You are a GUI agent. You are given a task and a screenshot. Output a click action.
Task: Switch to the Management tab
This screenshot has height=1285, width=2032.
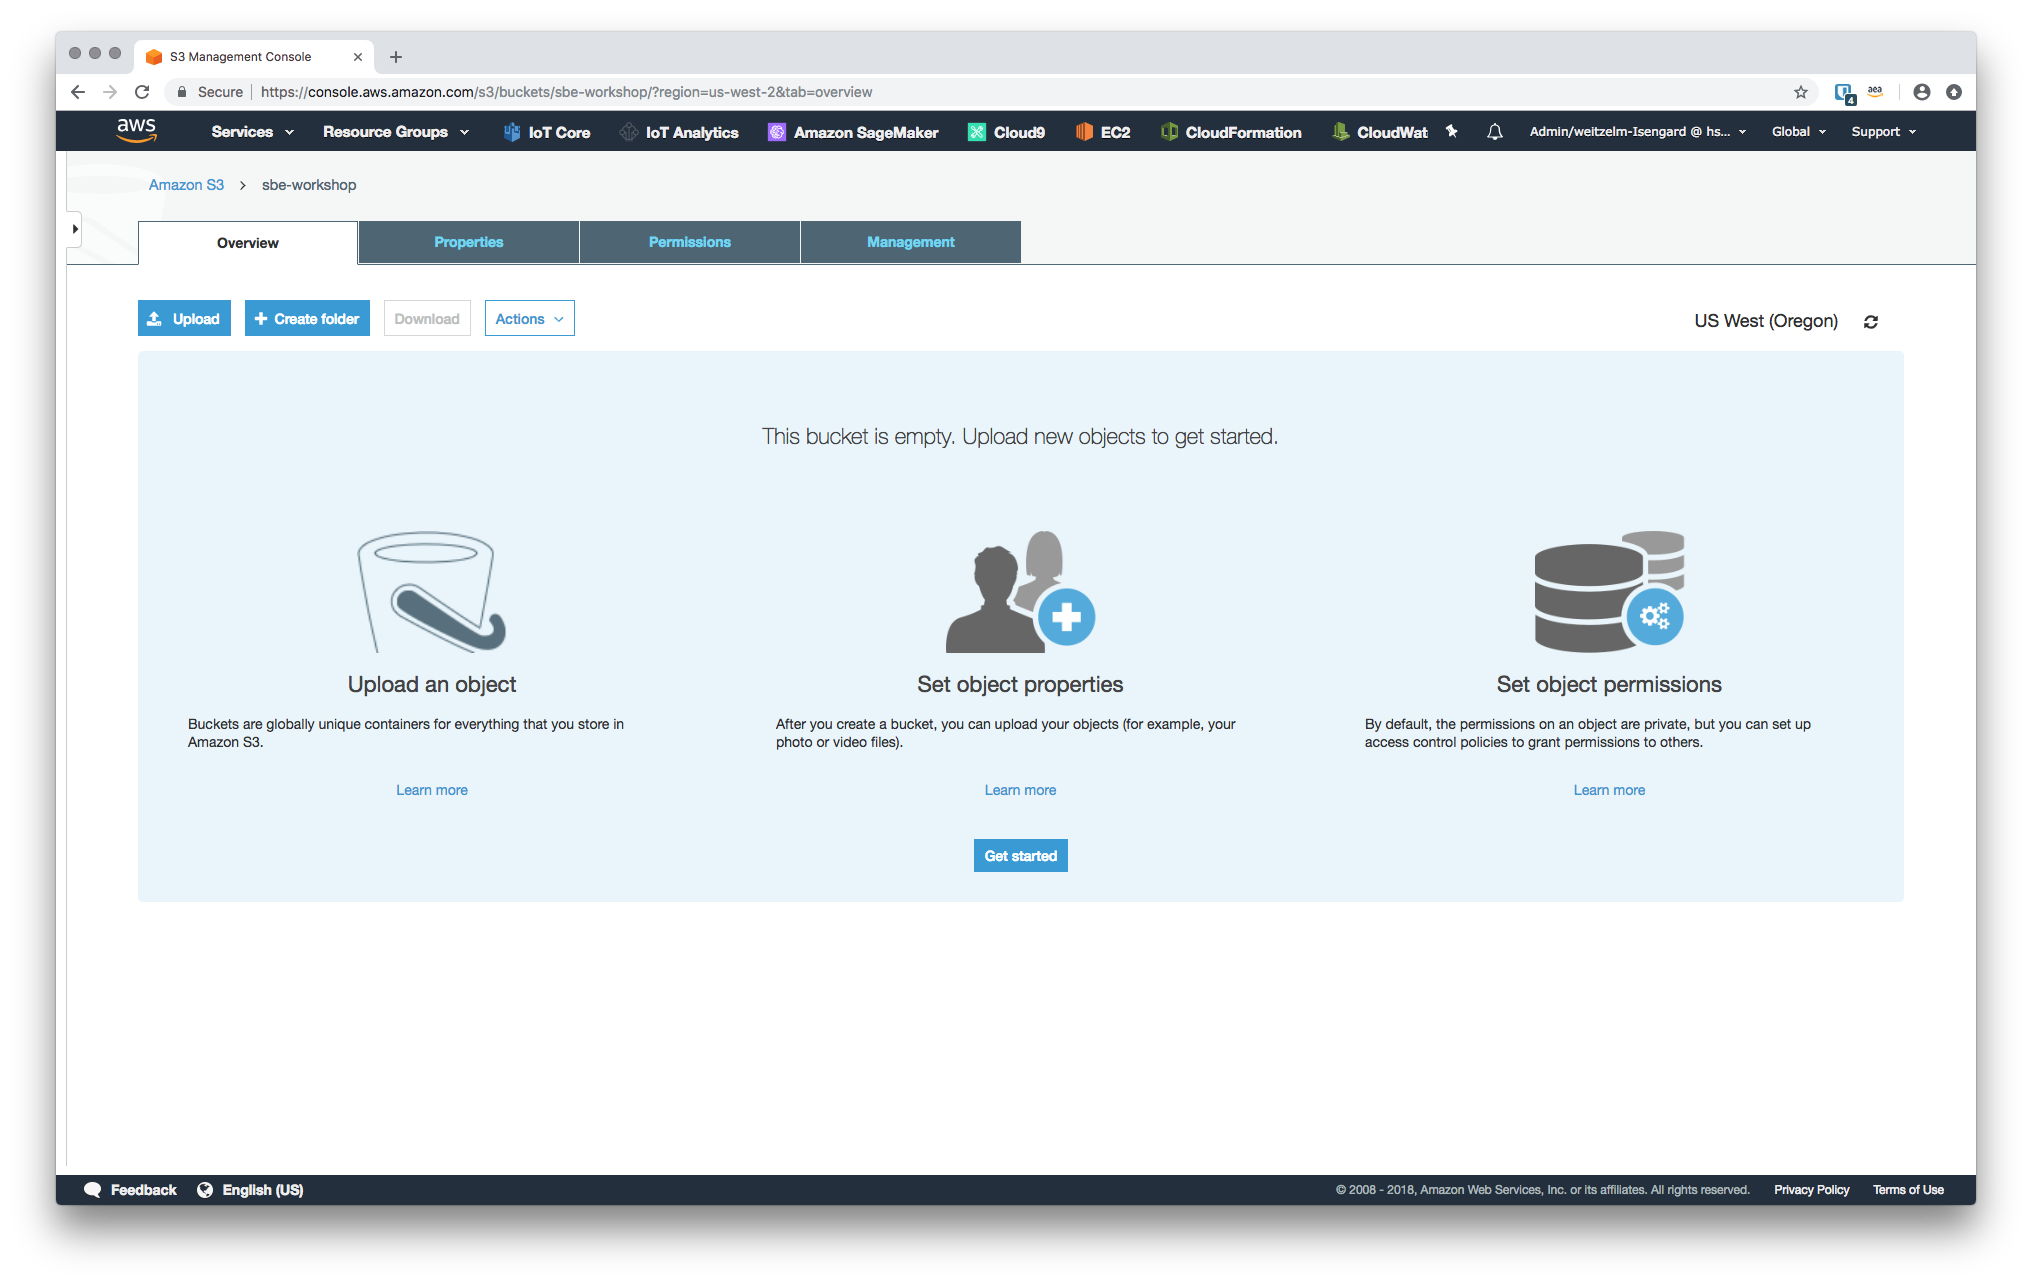pos(911,242)
